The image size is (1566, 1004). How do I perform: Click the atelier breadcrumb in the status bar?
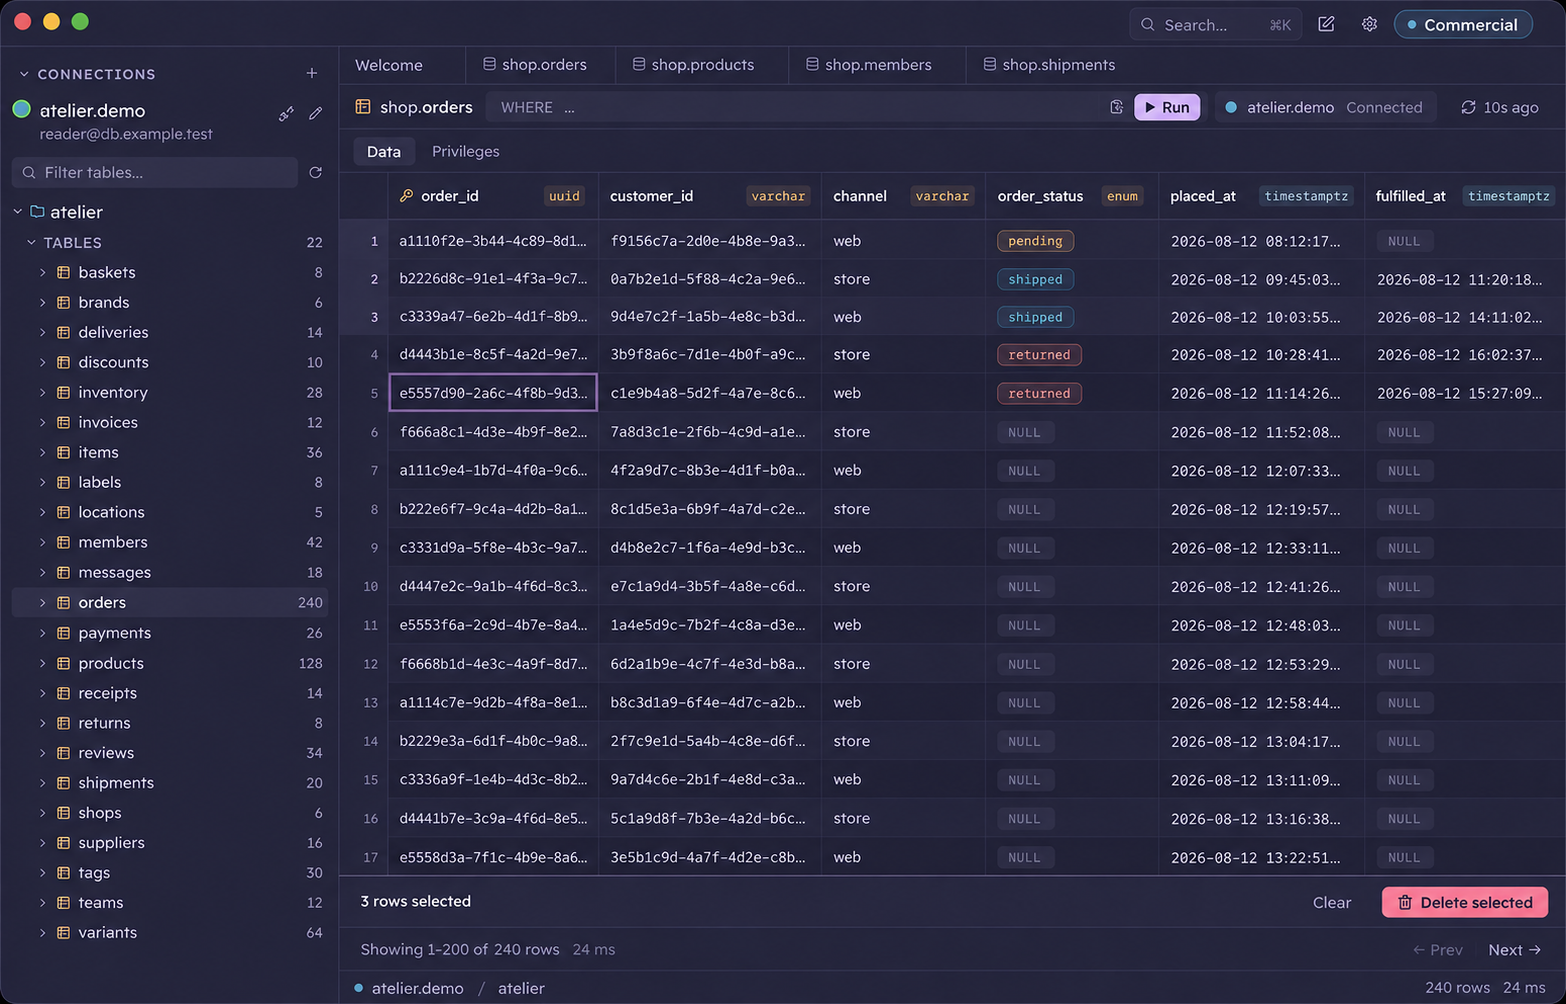click(x=521, y=988)
